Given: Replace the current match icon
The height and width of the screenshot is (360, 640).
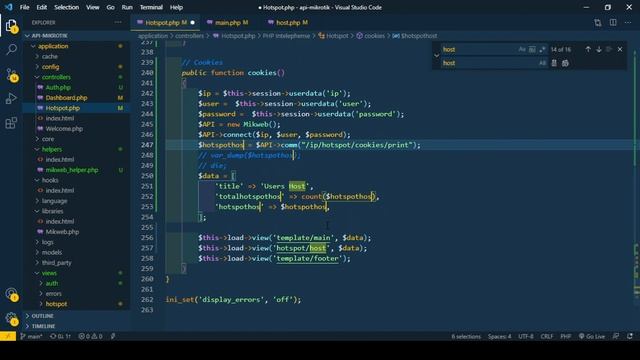Looking at the screenshot, I should point(554,63).
